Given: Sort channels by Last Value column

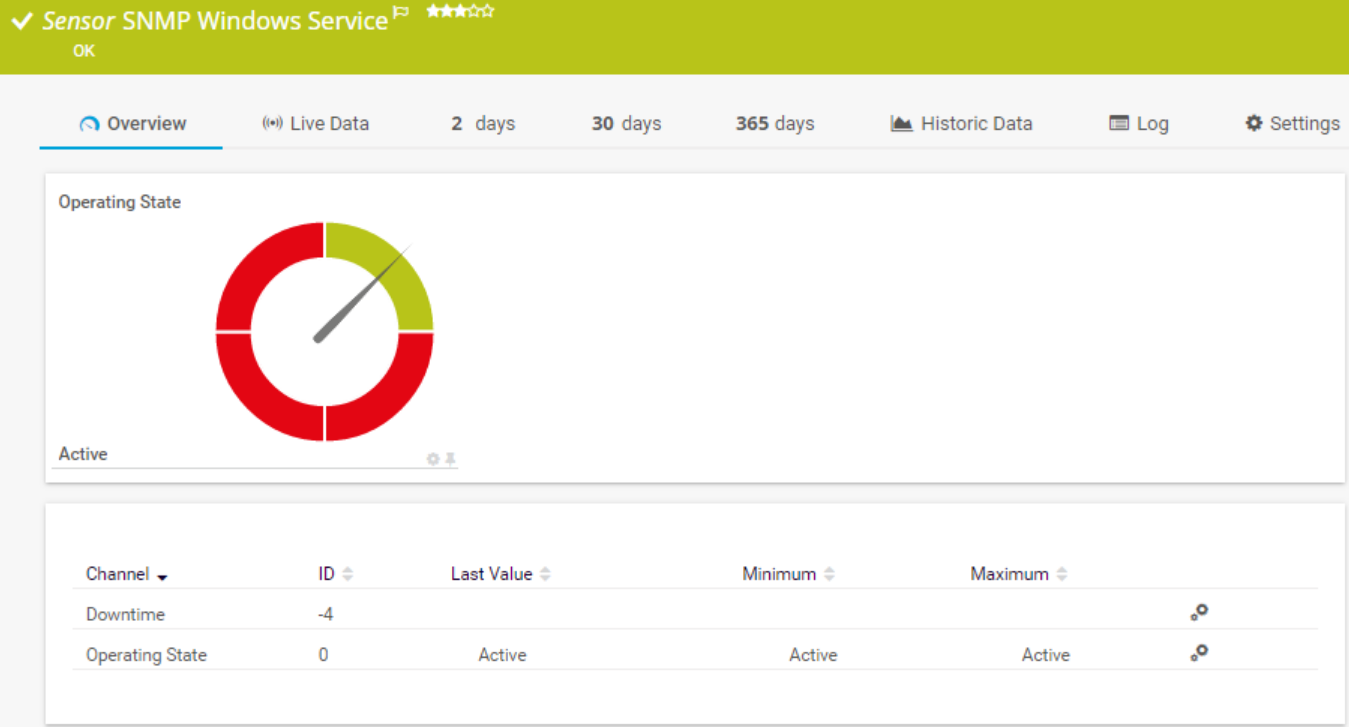Looking at the screenshot, I should pos(545,574).
